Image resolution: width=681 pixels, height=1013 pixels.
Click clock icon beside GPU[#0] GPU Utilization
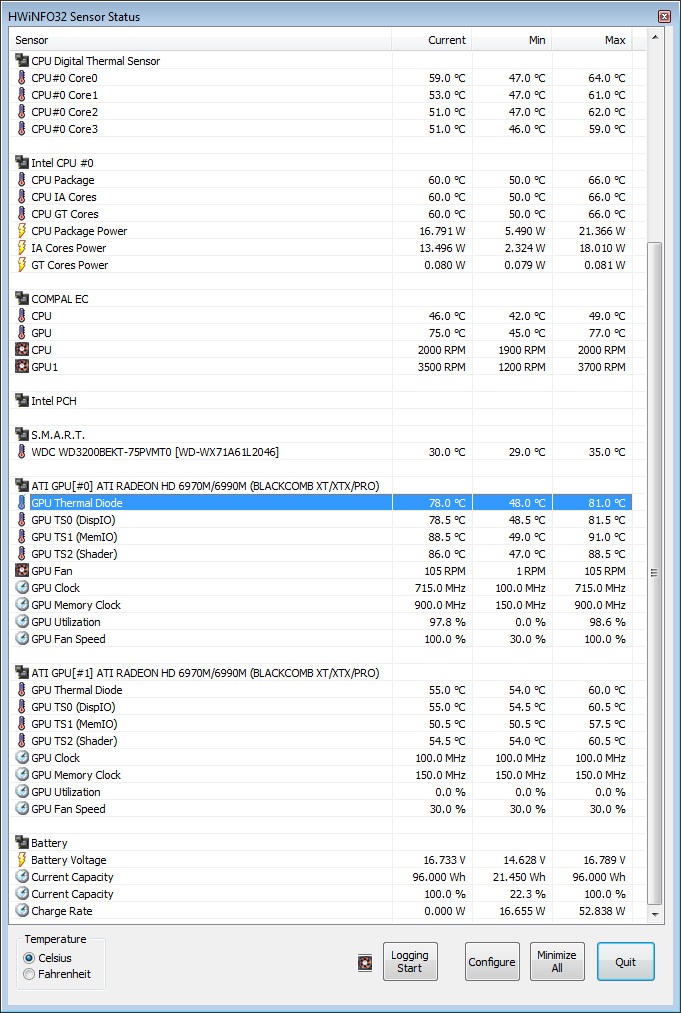point(22,621)
